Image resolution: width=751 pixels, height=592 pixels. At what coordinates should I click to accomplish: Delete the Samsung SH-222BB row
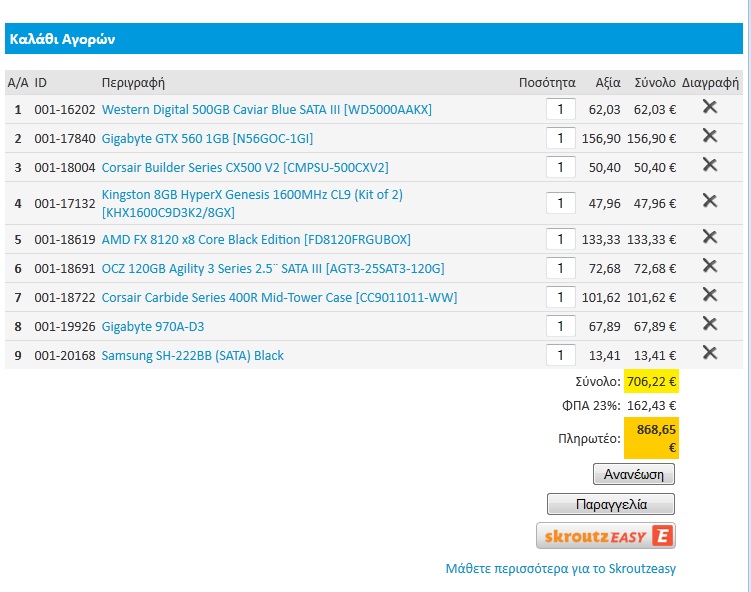[710, 353]
